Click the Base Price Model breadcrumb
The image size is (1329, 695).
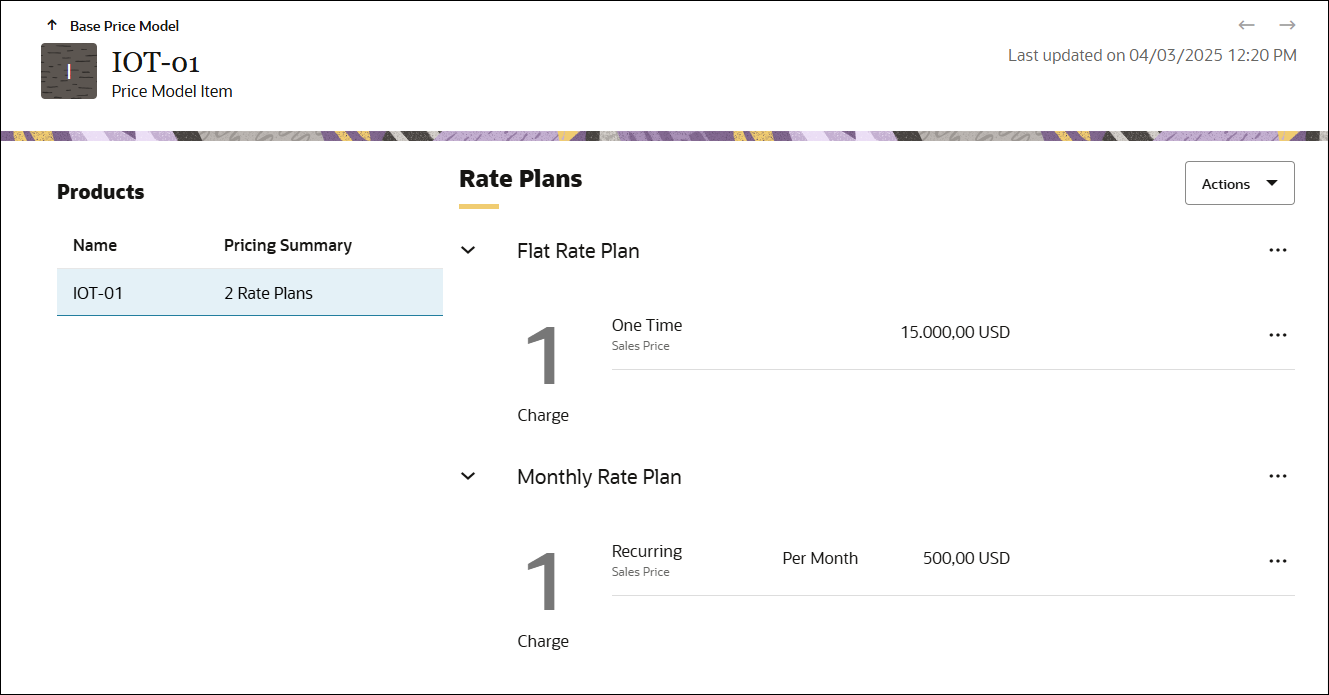point(122,25)
